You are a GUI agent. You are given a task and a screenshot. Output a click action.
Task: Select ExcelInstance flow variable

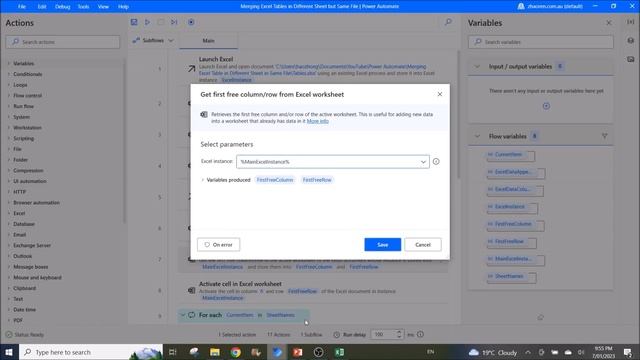[x=512, y=207]
